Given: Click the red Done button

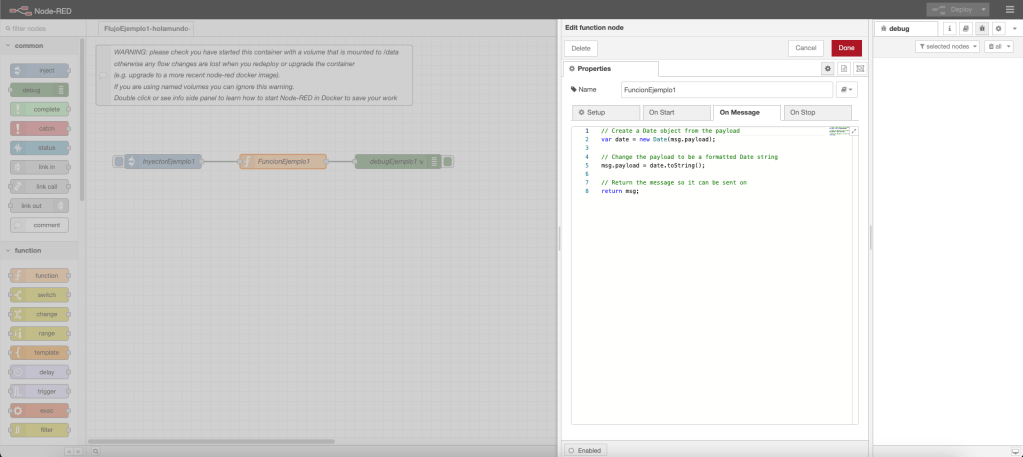Looking at the screenshot, I should [846, 48].
